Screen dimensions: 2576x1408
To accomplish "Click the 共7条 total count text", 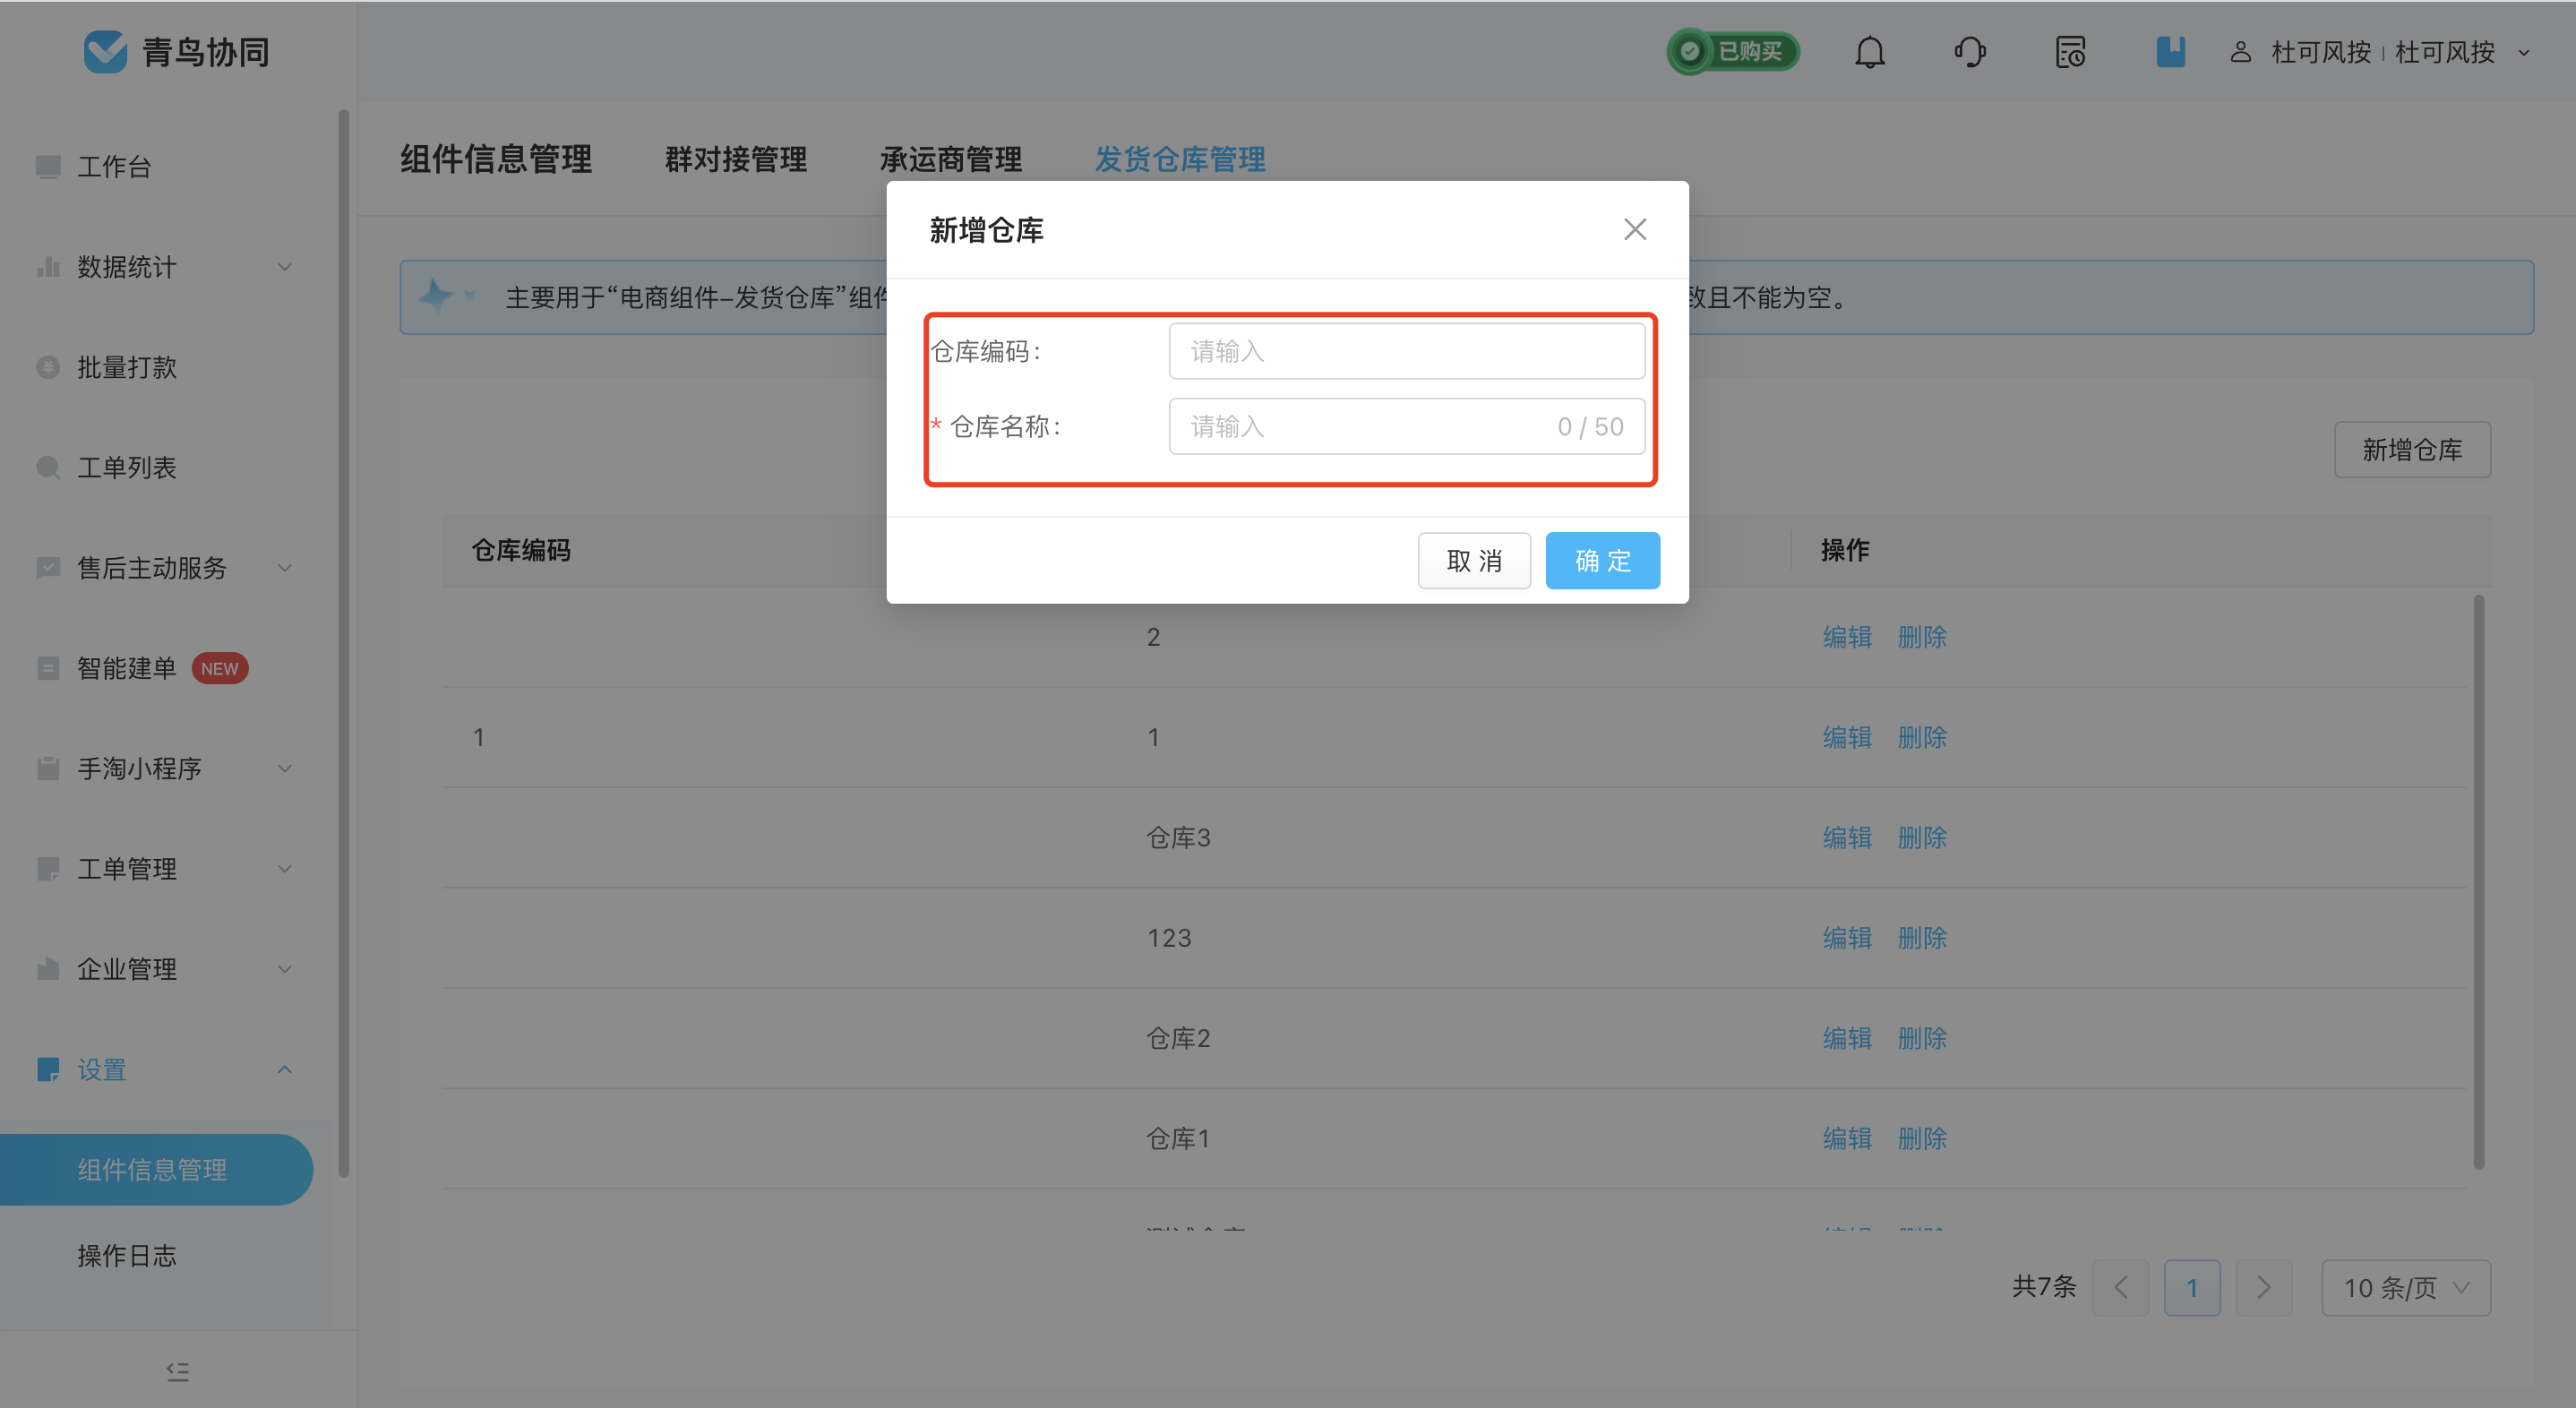I will point(2043,1287).
